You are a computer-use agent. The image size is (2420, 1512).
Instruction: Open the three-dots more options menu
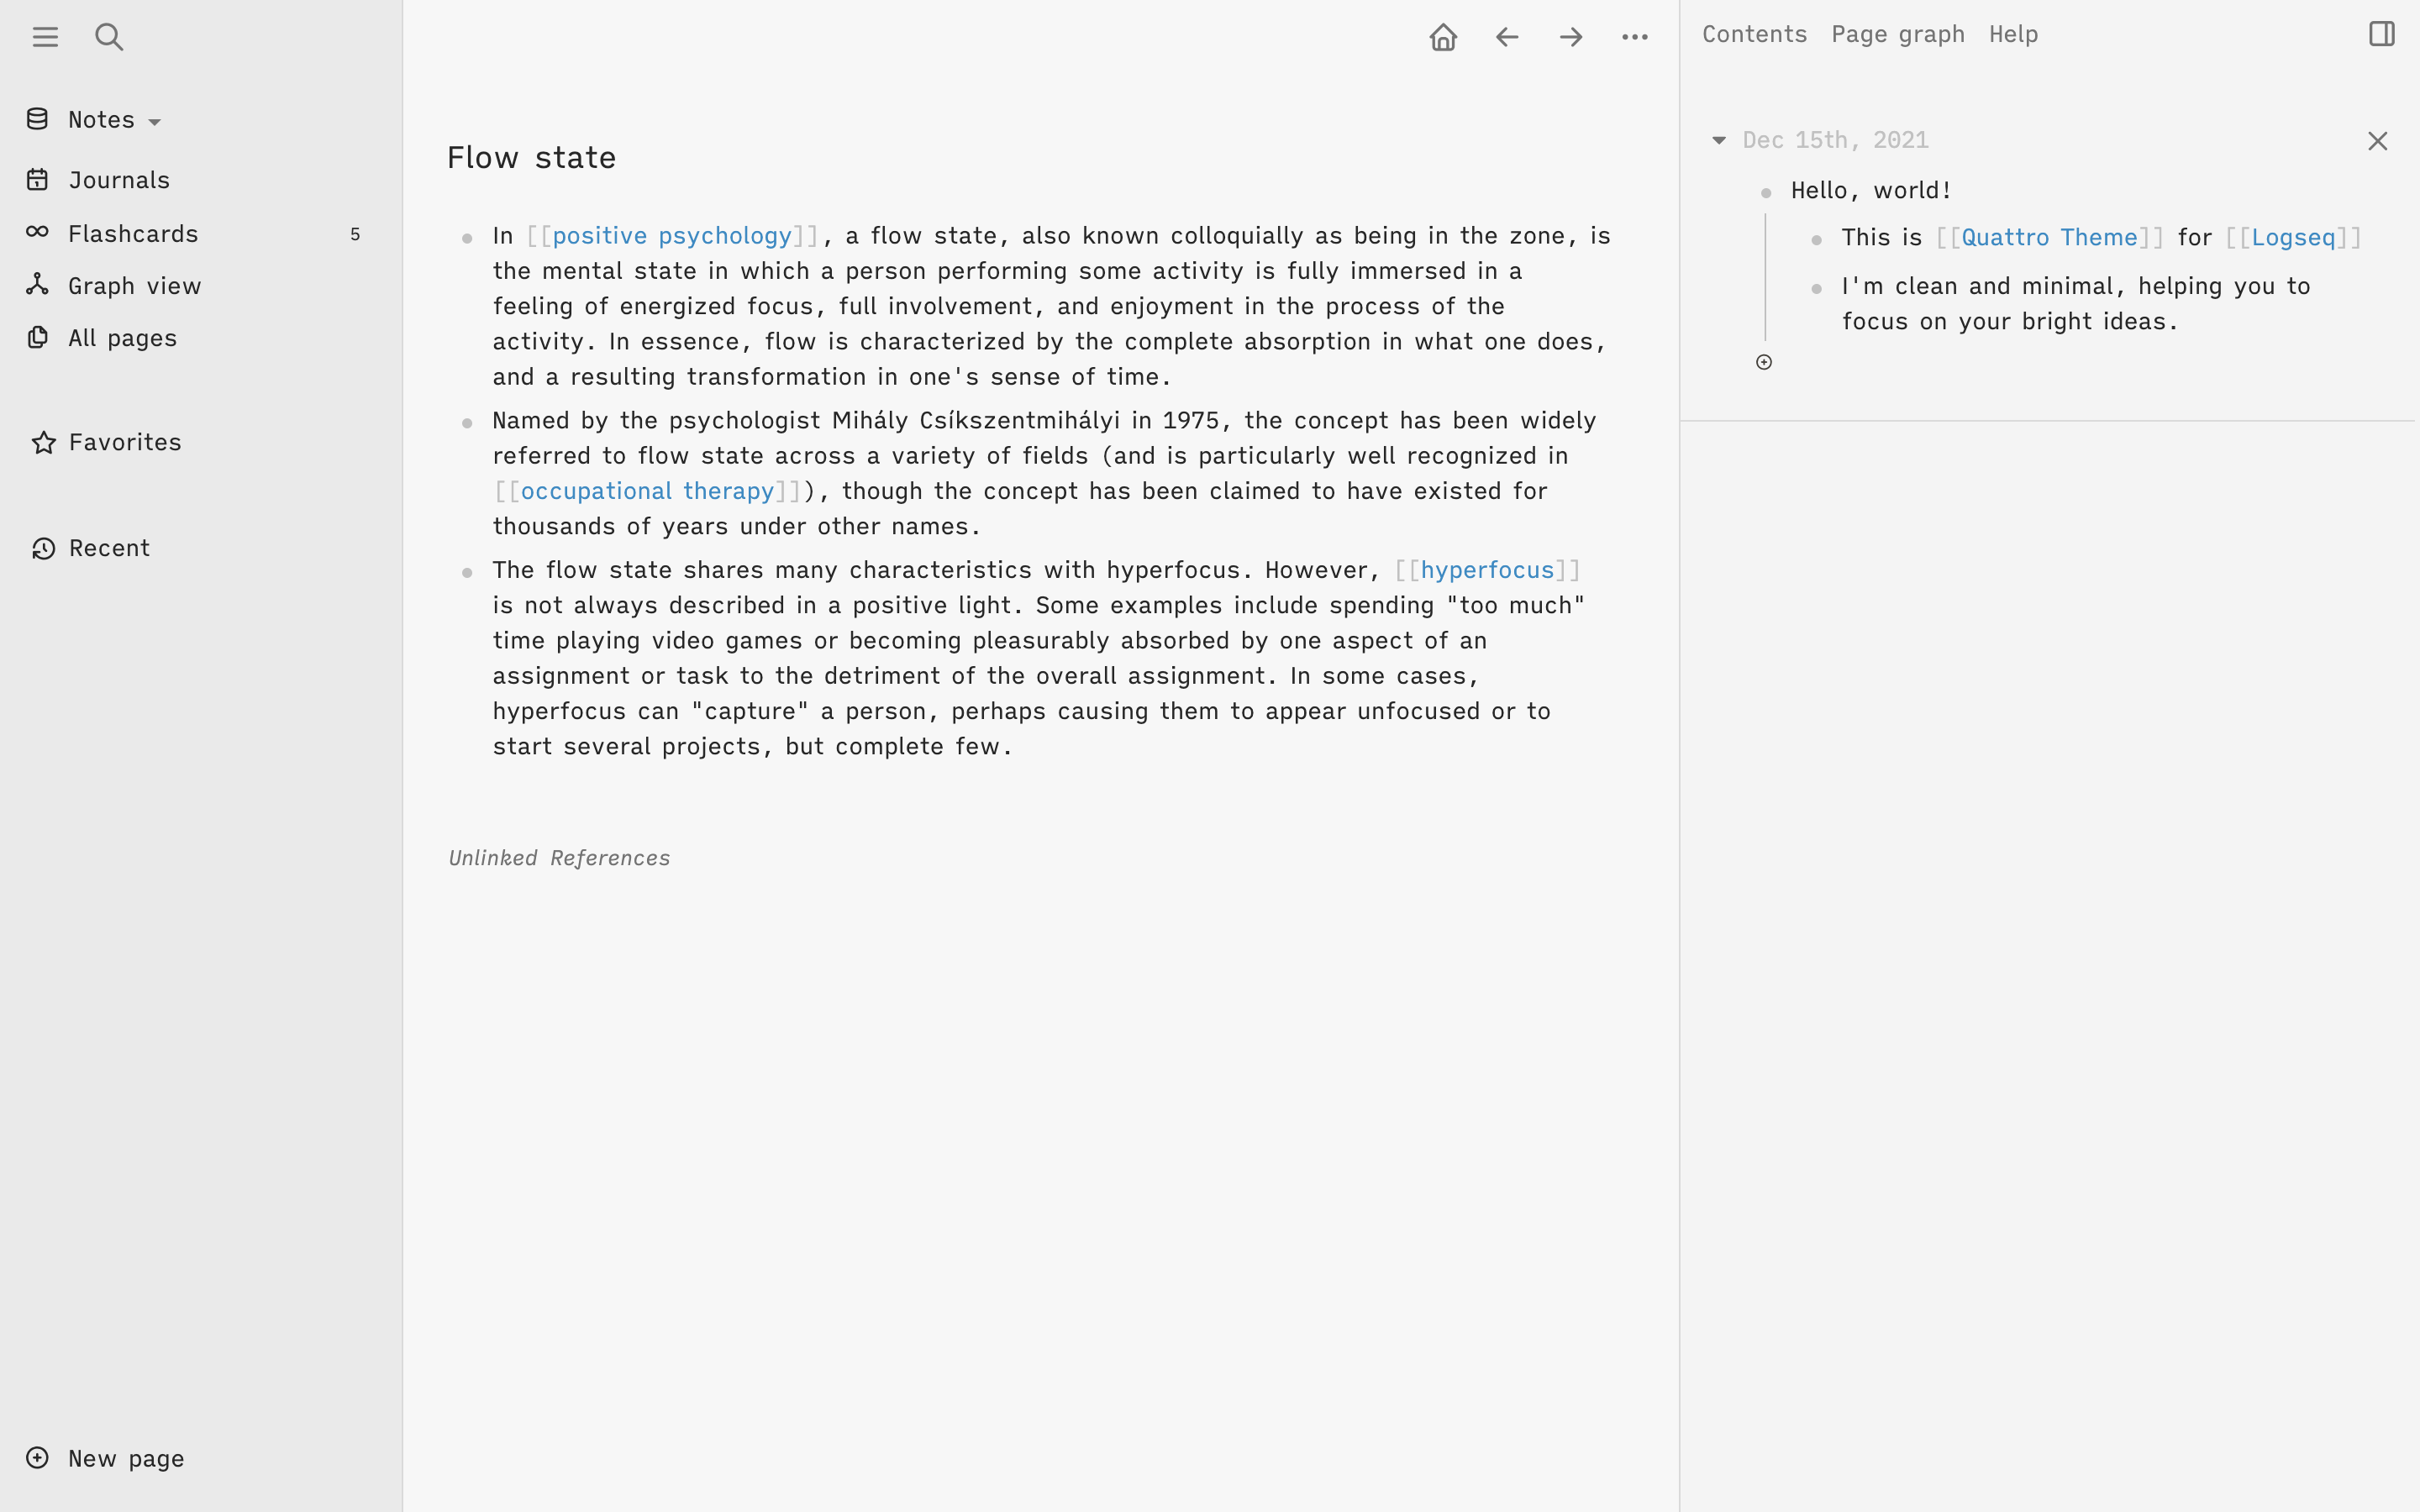click(1635, 37)
